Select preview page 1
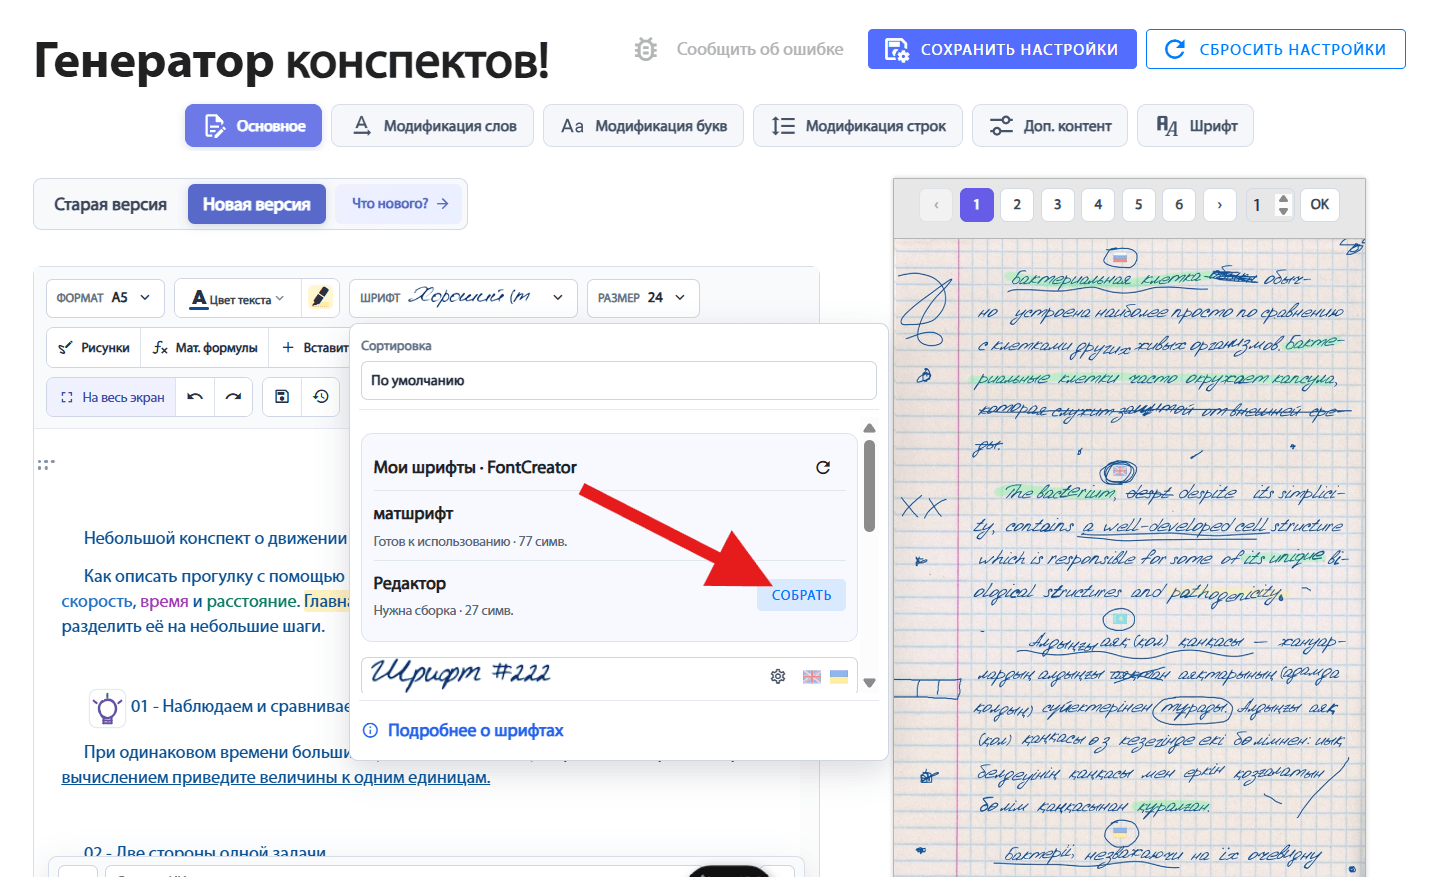Viewport: 1432px width, 877px height. [x=977, y=204]
